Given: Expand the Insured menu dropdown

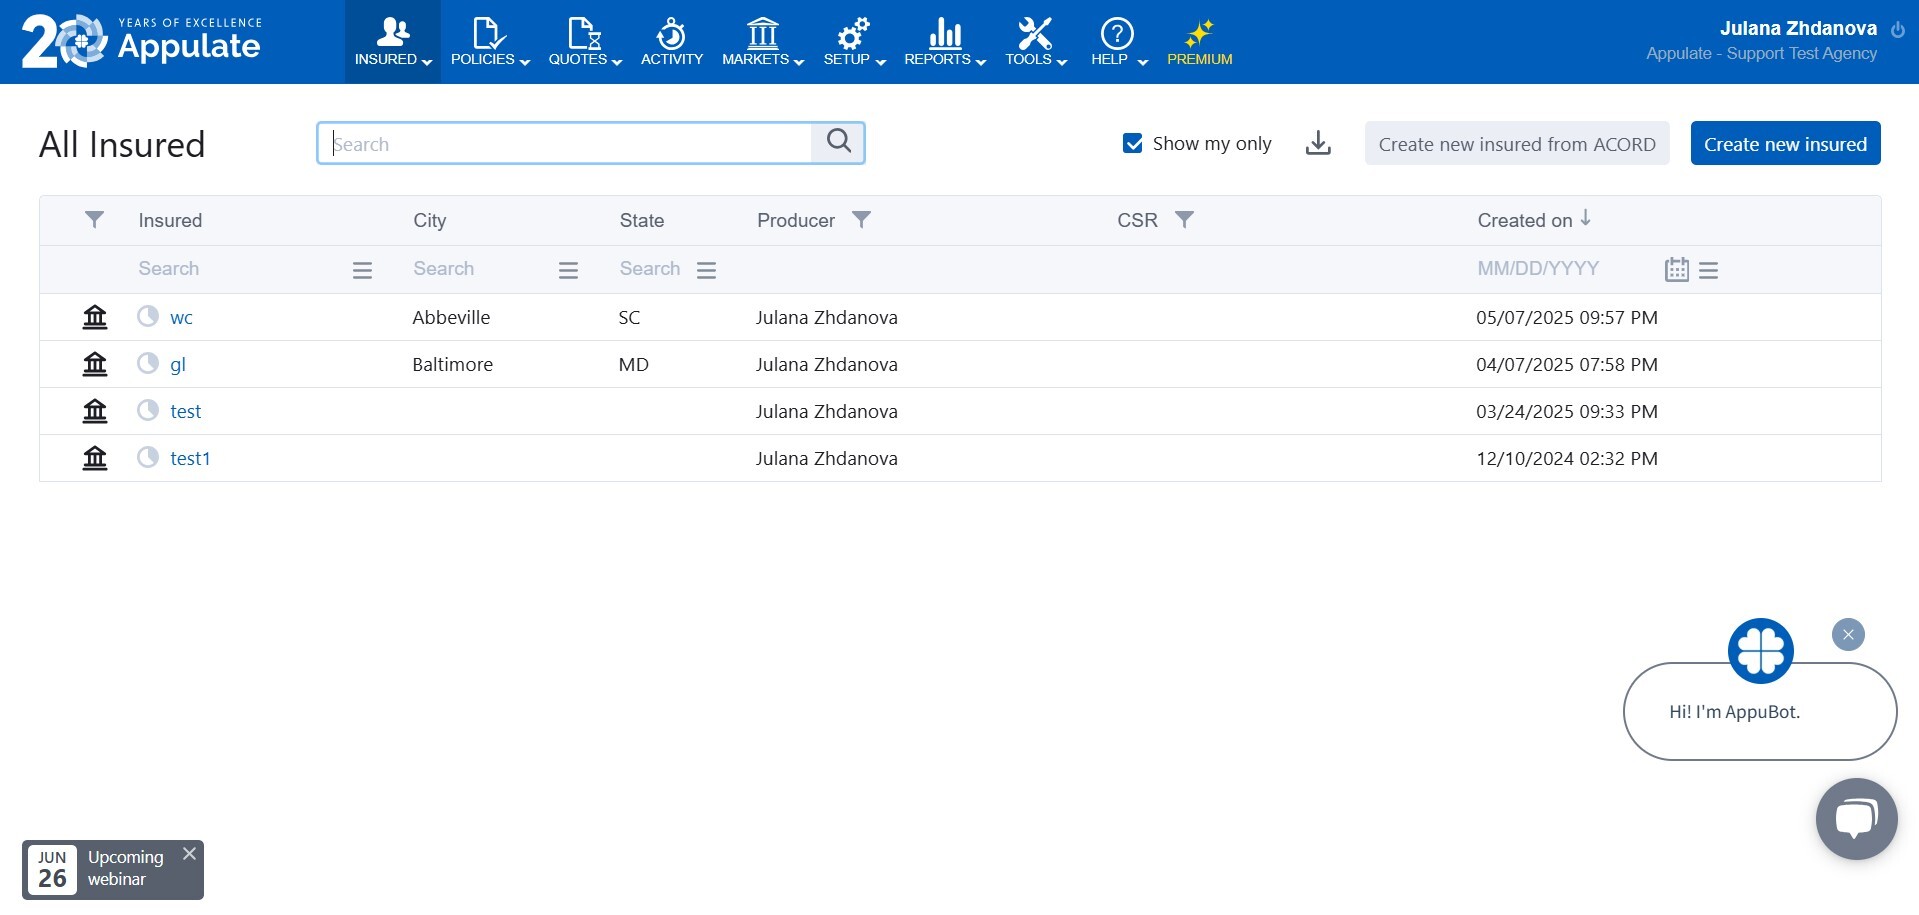Looking at the screenshot, I should [393, 42].
